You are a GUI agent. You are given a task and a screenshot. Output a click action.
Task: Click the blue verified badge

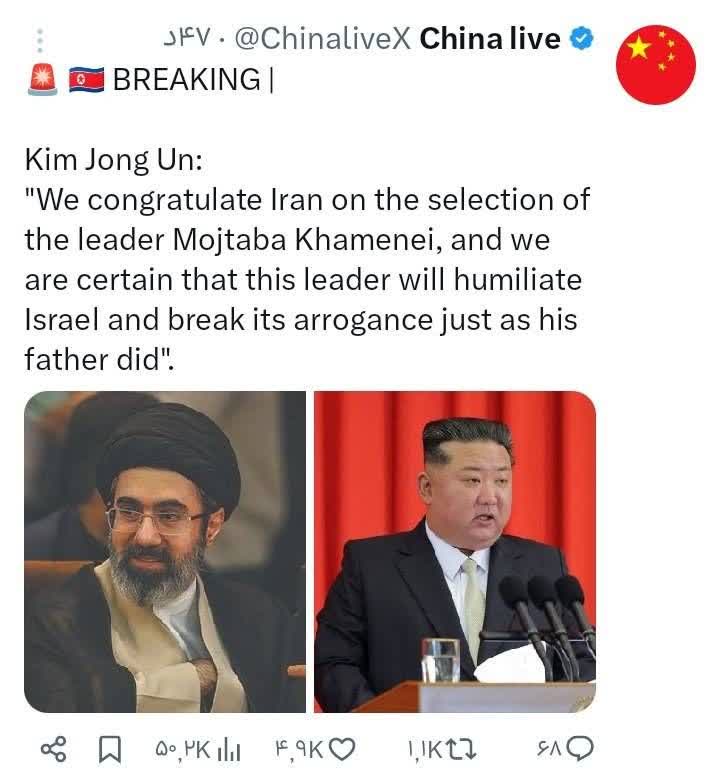tap(581, 39)
